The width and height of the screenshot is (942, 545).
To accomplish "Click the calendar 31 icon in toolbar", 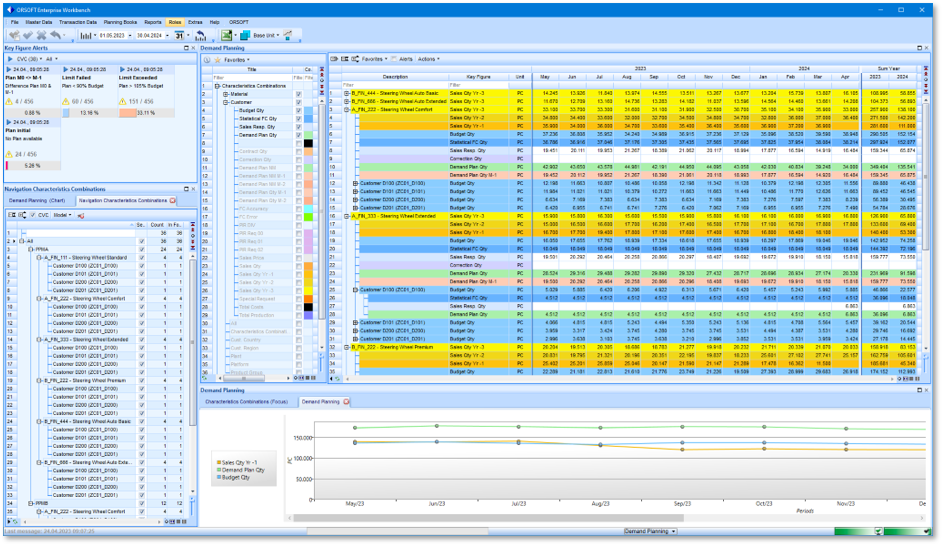I will point(179,35).
